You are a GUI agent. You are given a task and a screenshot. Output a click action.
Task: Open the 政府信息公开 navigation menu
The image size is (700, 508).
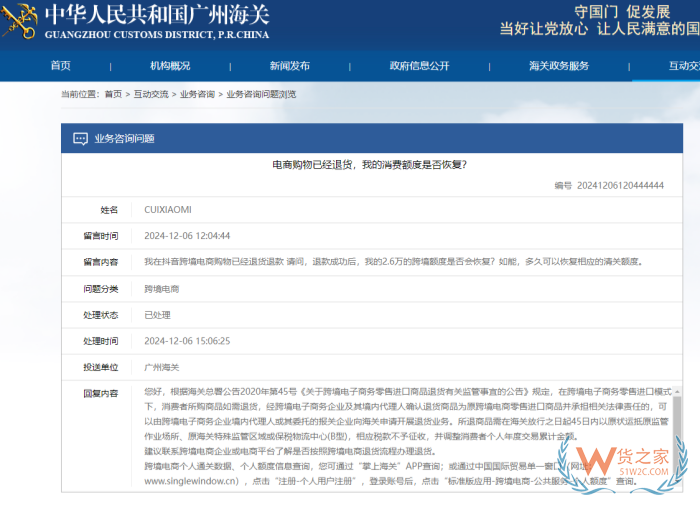tap(419, 66)
